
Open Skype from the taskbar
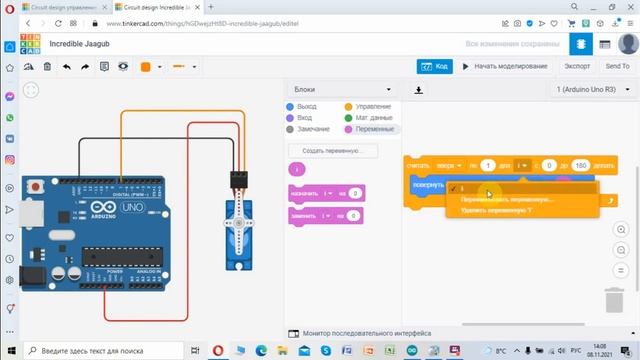tap(326, 351)
